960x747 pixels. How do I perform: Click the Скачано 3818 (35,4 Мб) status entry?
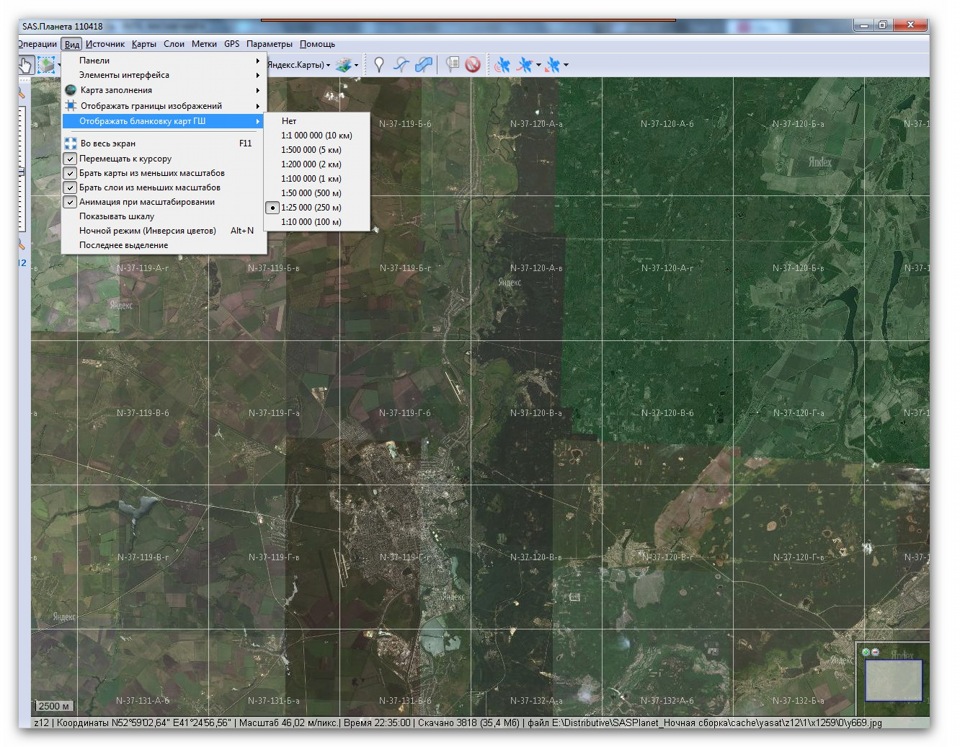point(468,723)
